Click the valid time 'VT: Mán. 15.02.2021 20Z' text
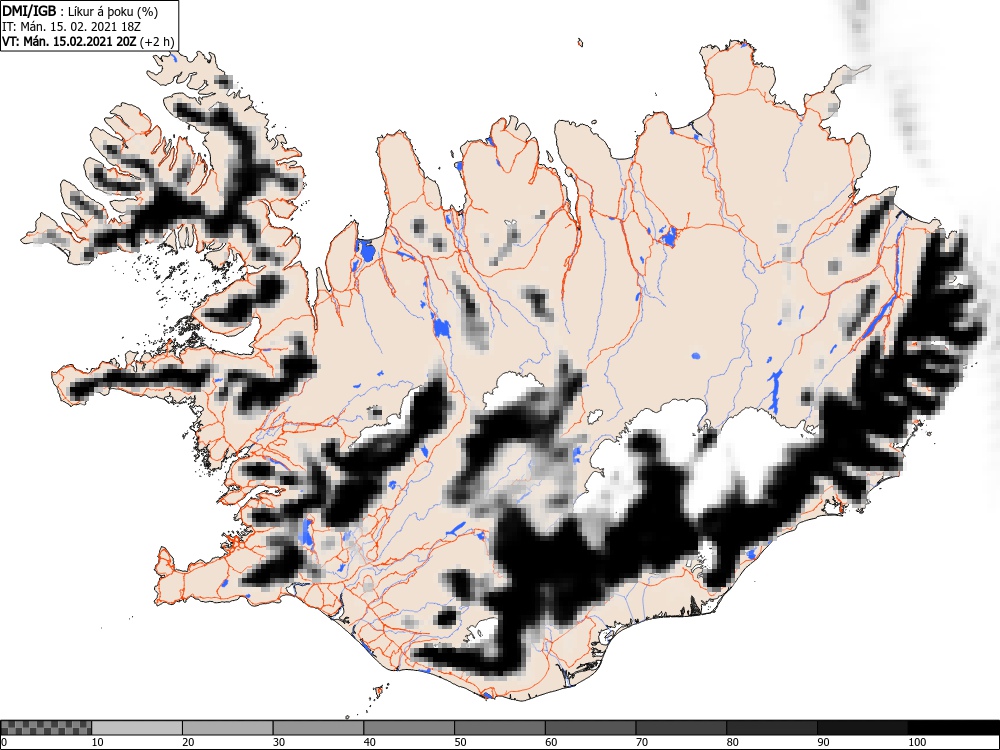This screenshot has height=750, width=1000. (x=69, y=42)
